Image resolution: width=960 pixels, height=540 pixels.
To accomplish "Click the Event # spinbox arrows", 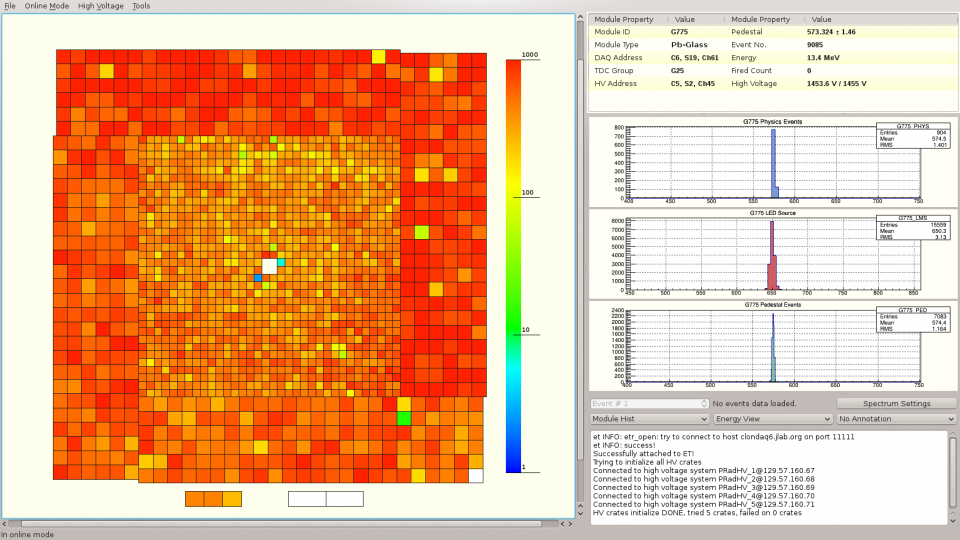I will [704, 403].
